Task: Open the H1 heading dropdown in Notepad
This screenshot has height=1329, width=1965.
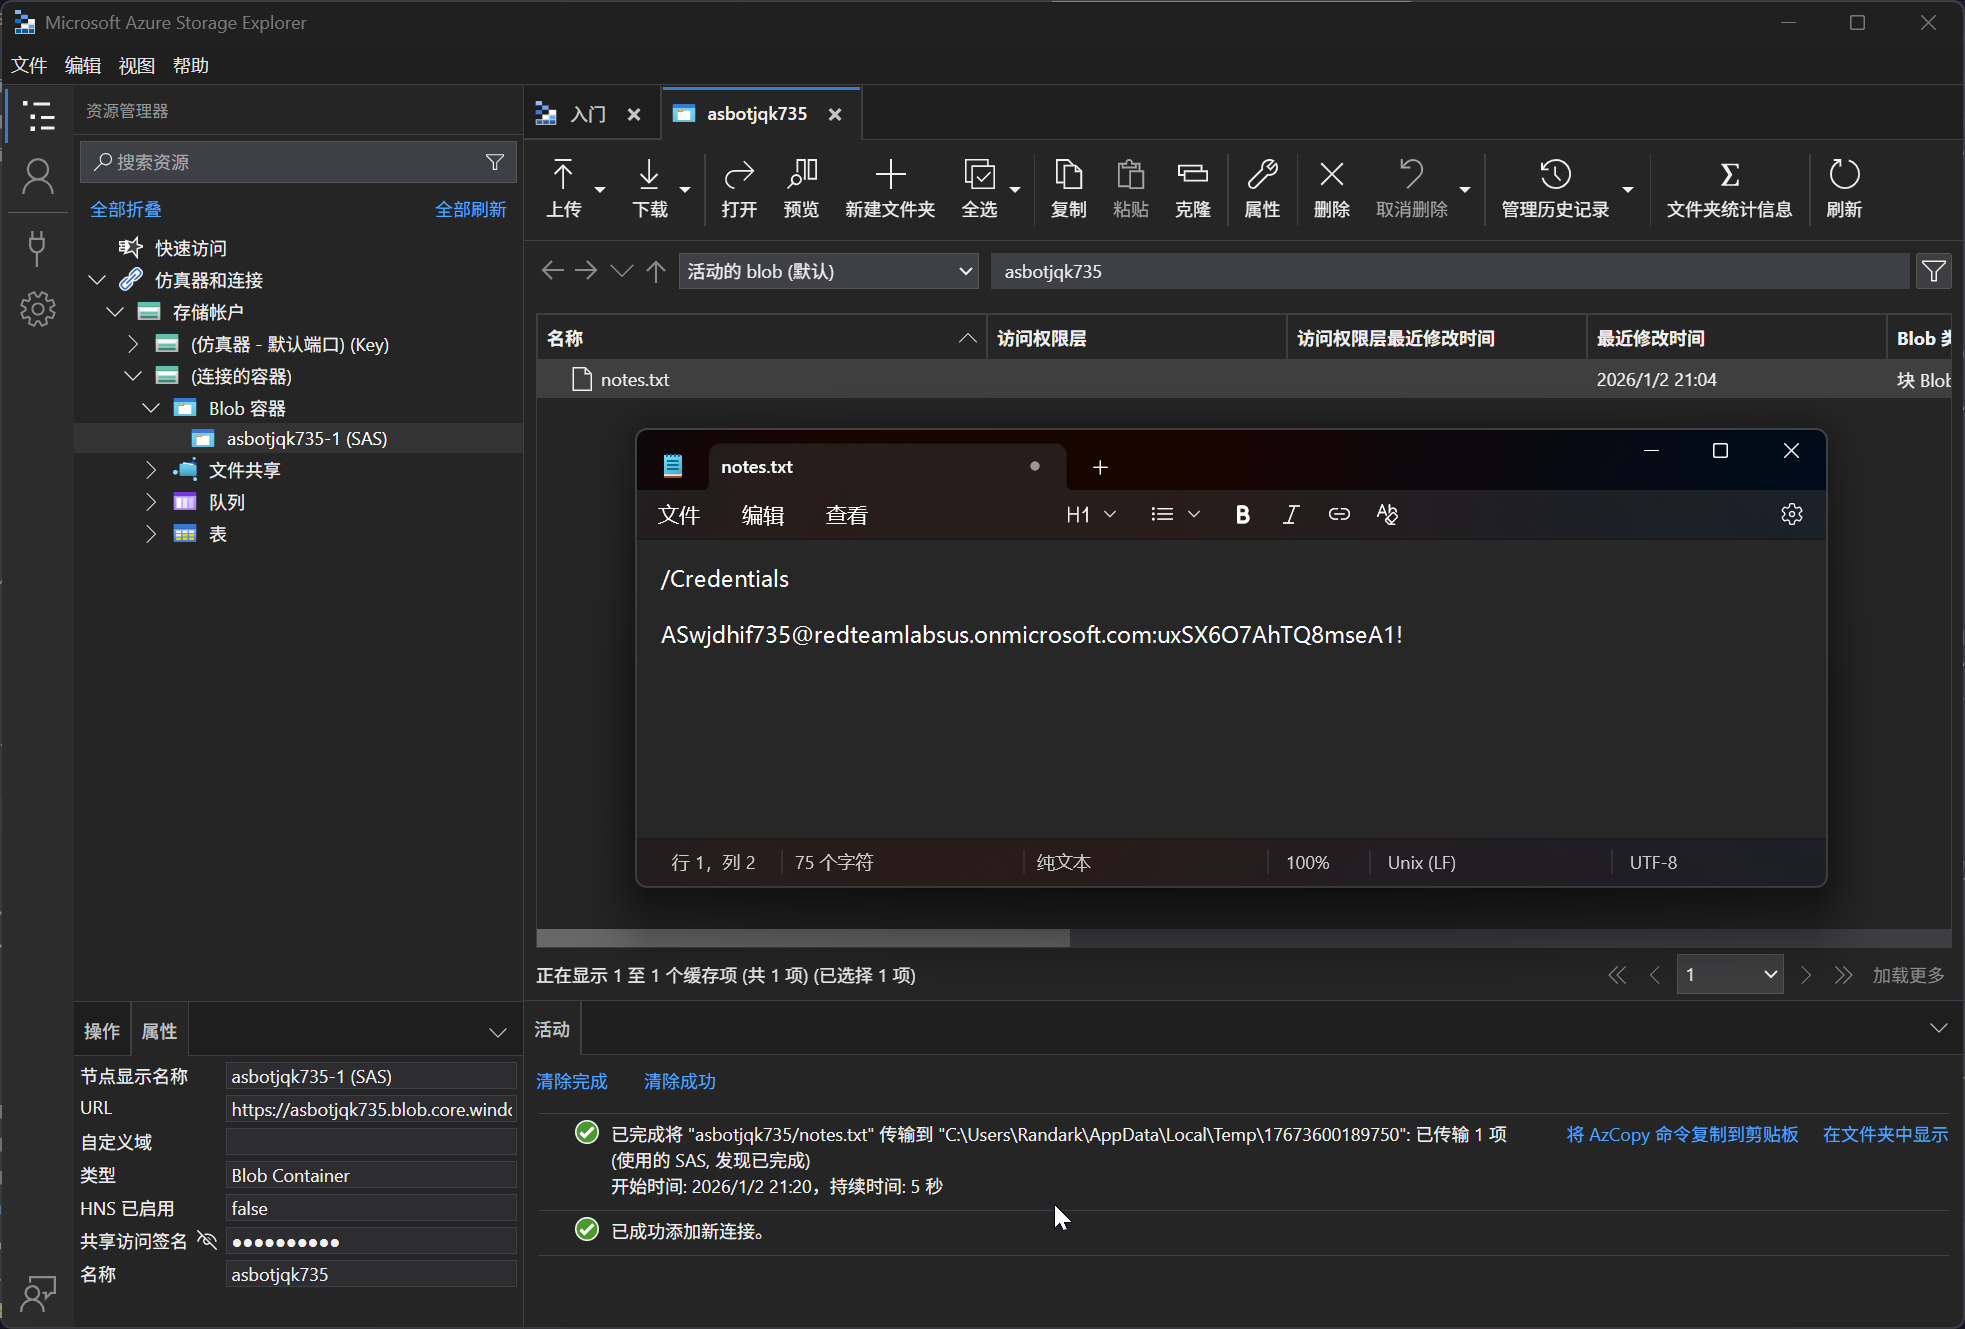Action: click(1090, 514)
